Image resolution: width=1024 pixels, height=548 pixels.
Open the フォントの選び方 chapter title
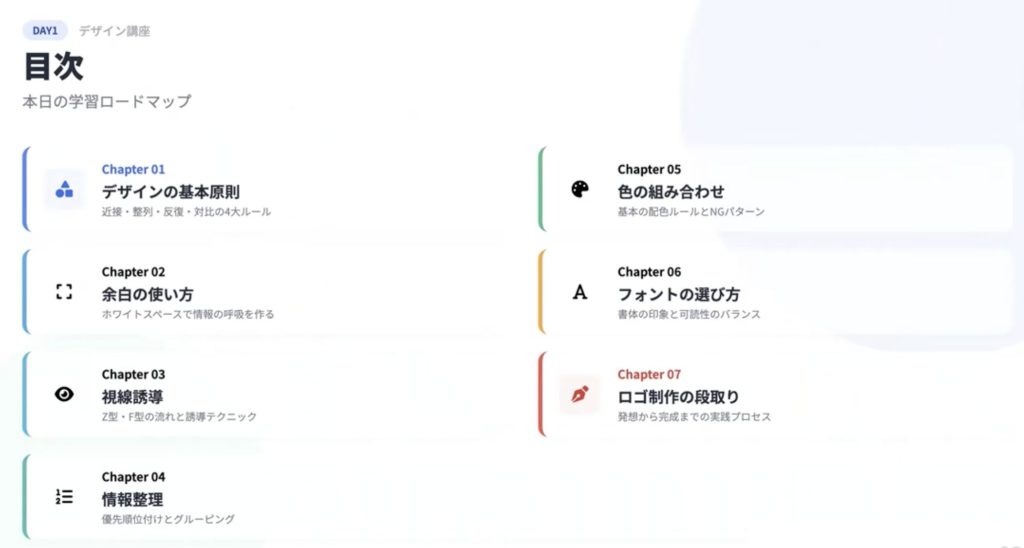pyautogui.click(x=678, y=294)
